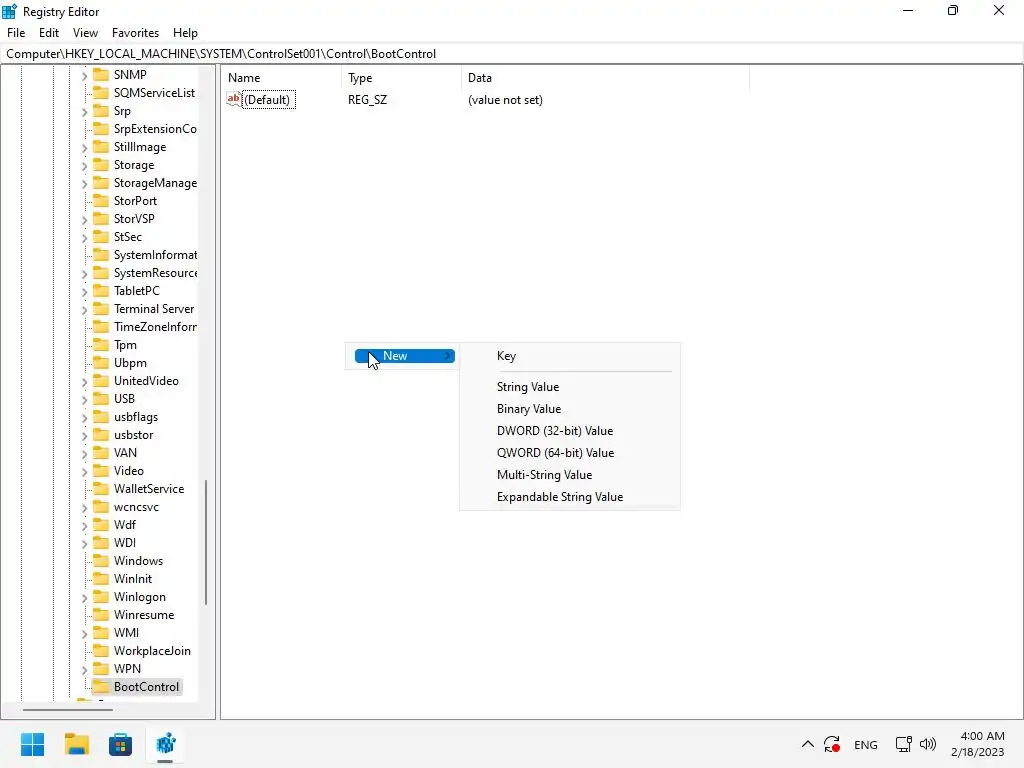The image size is (1024, 768).
Task: Click the registry address bar path
Action: click(221, 54)
